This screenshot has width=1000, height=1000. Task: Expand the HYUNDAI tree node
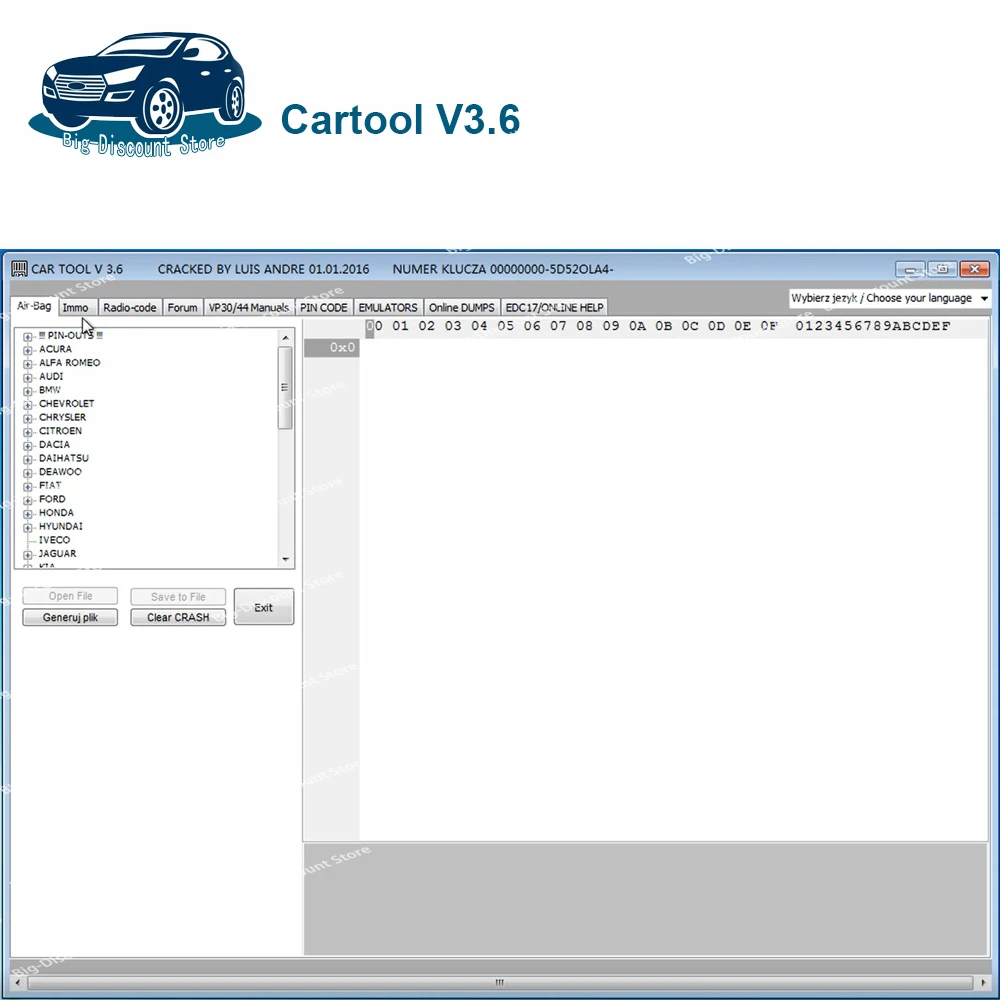pyautogui.click(x=27, y=527)
